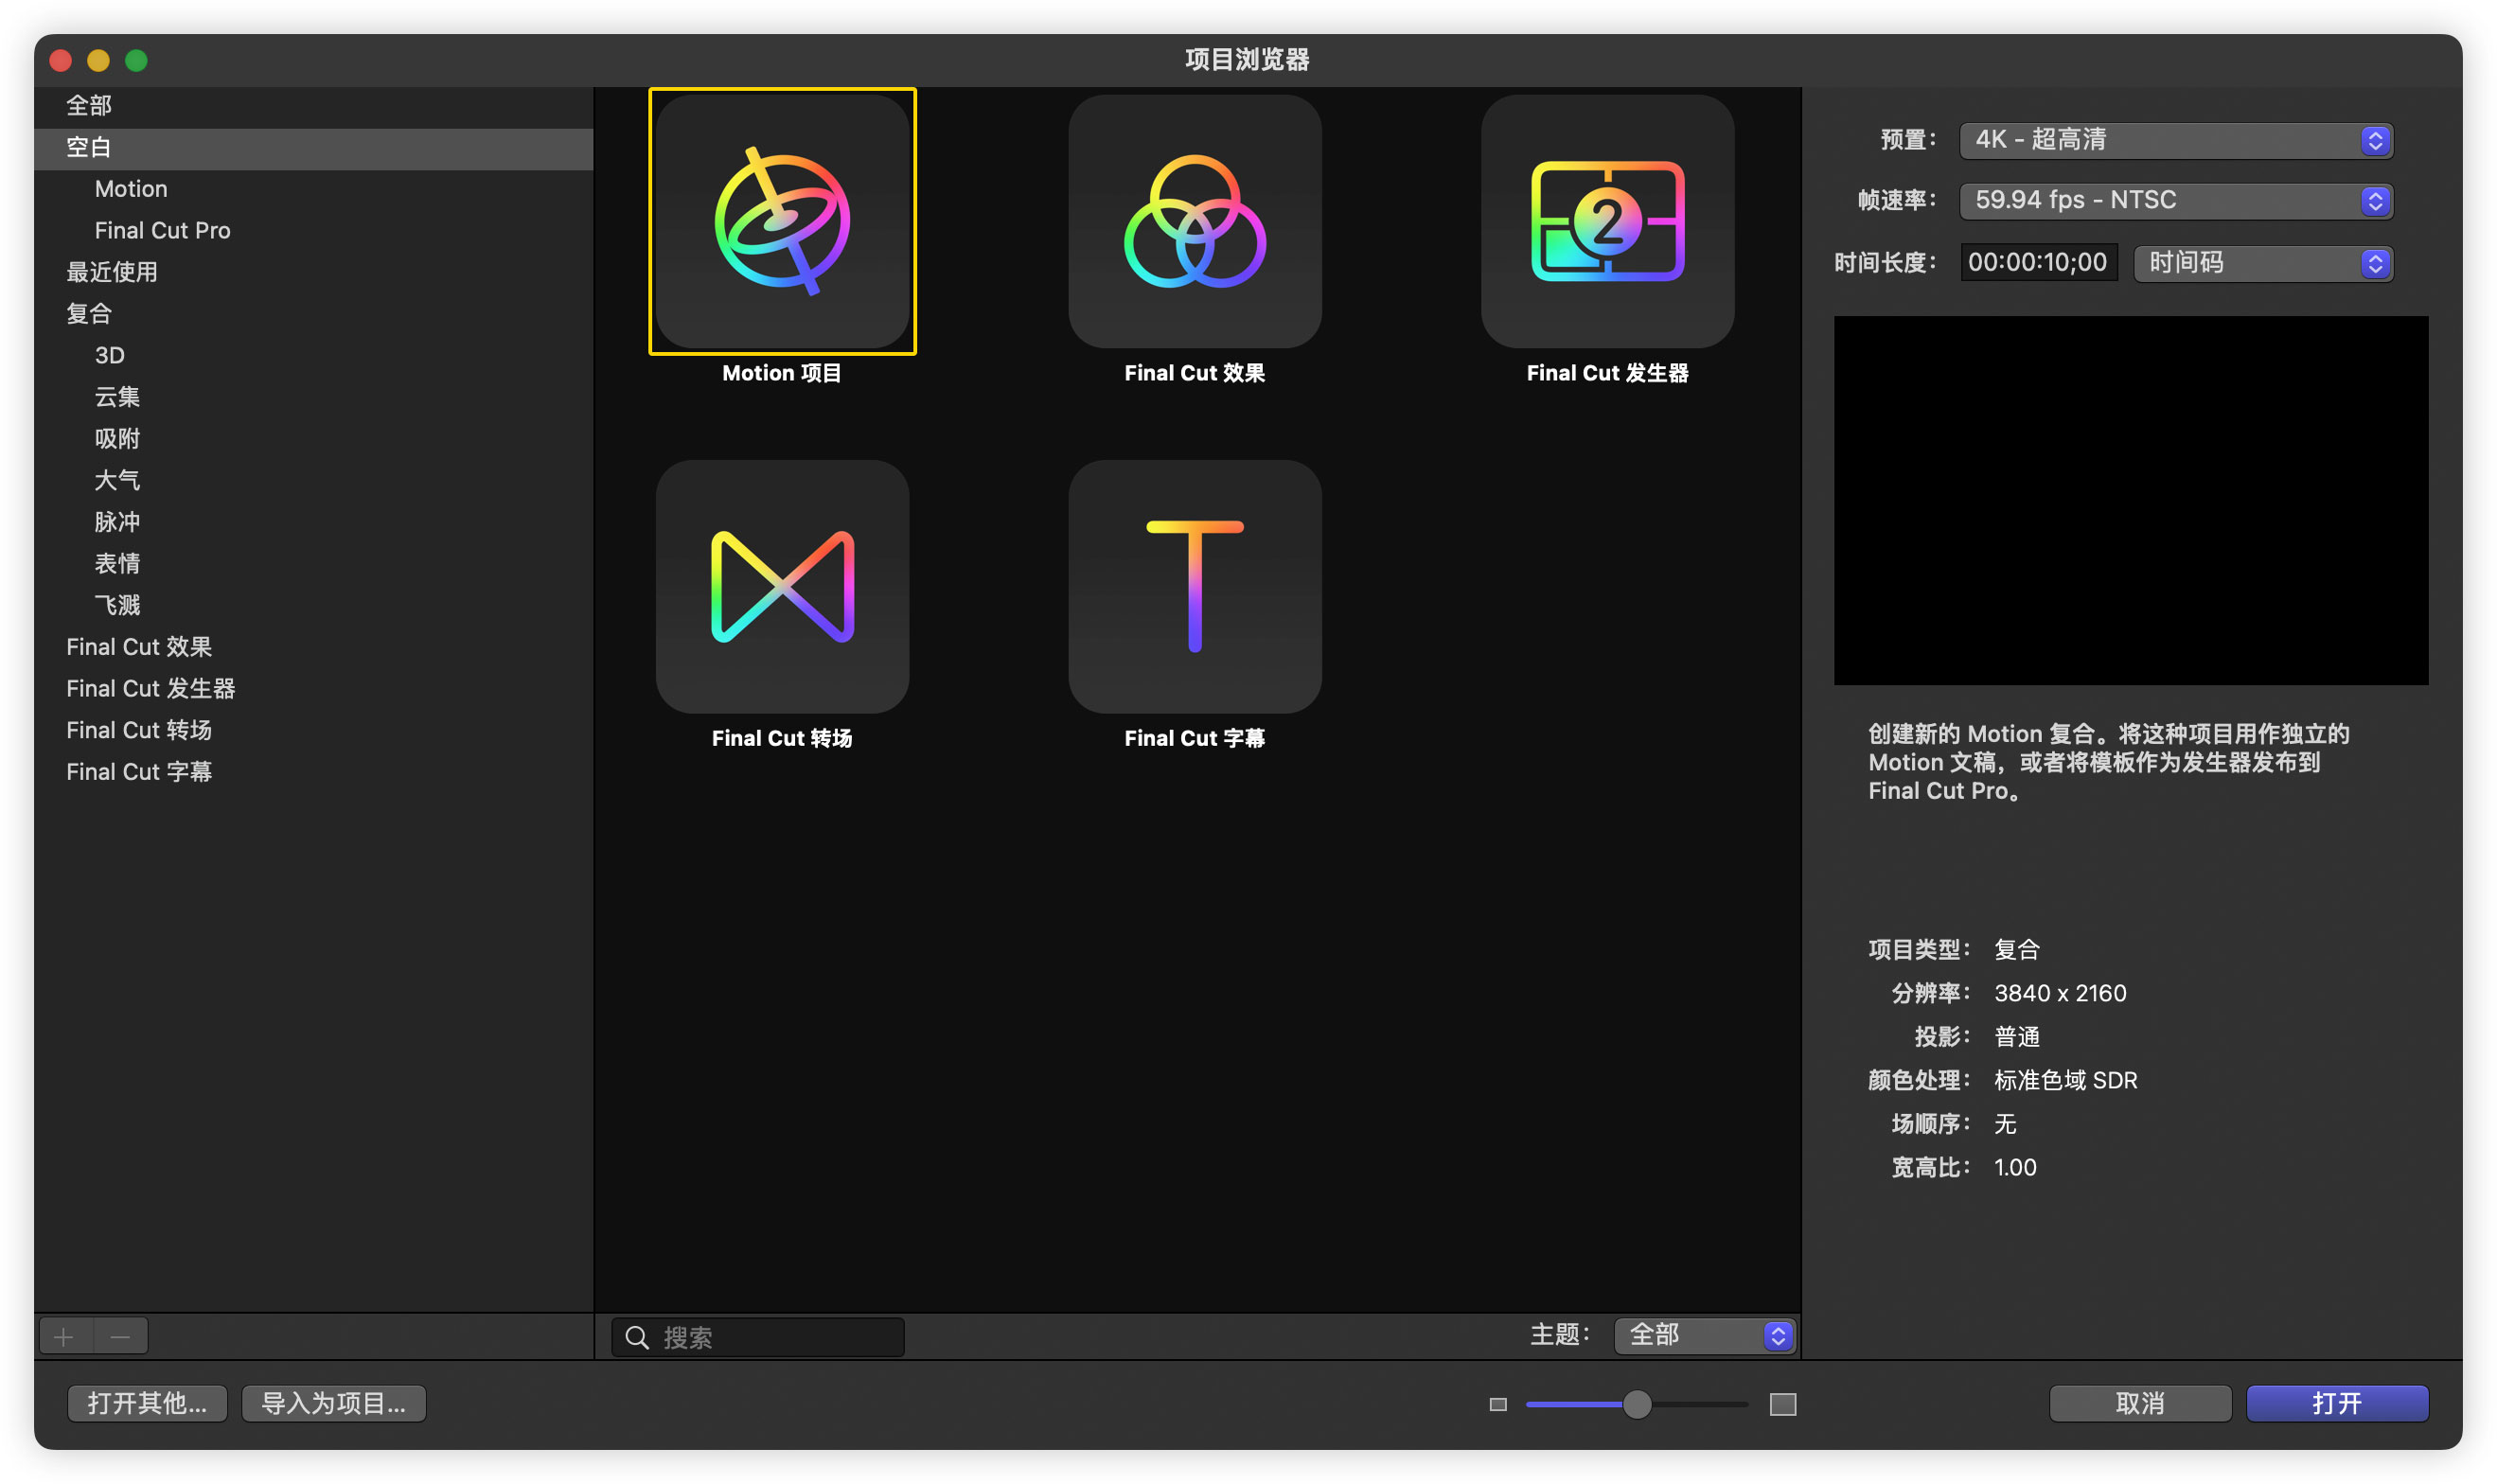Select Final Cut 转场 in sidebar

[313, 730]
